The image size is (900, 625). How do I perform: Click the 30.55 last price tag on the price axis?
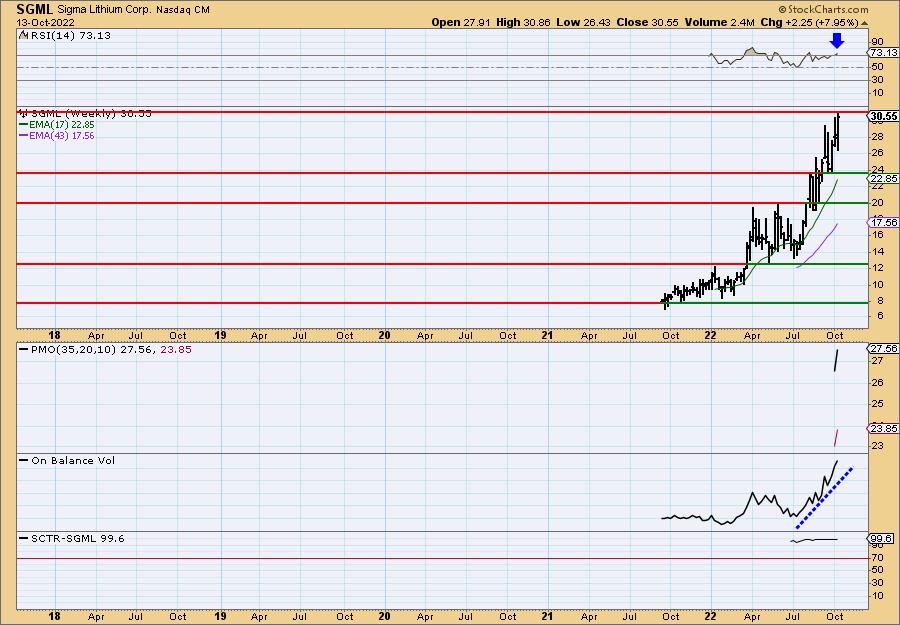pyautogui.click(x=884, y=116)
